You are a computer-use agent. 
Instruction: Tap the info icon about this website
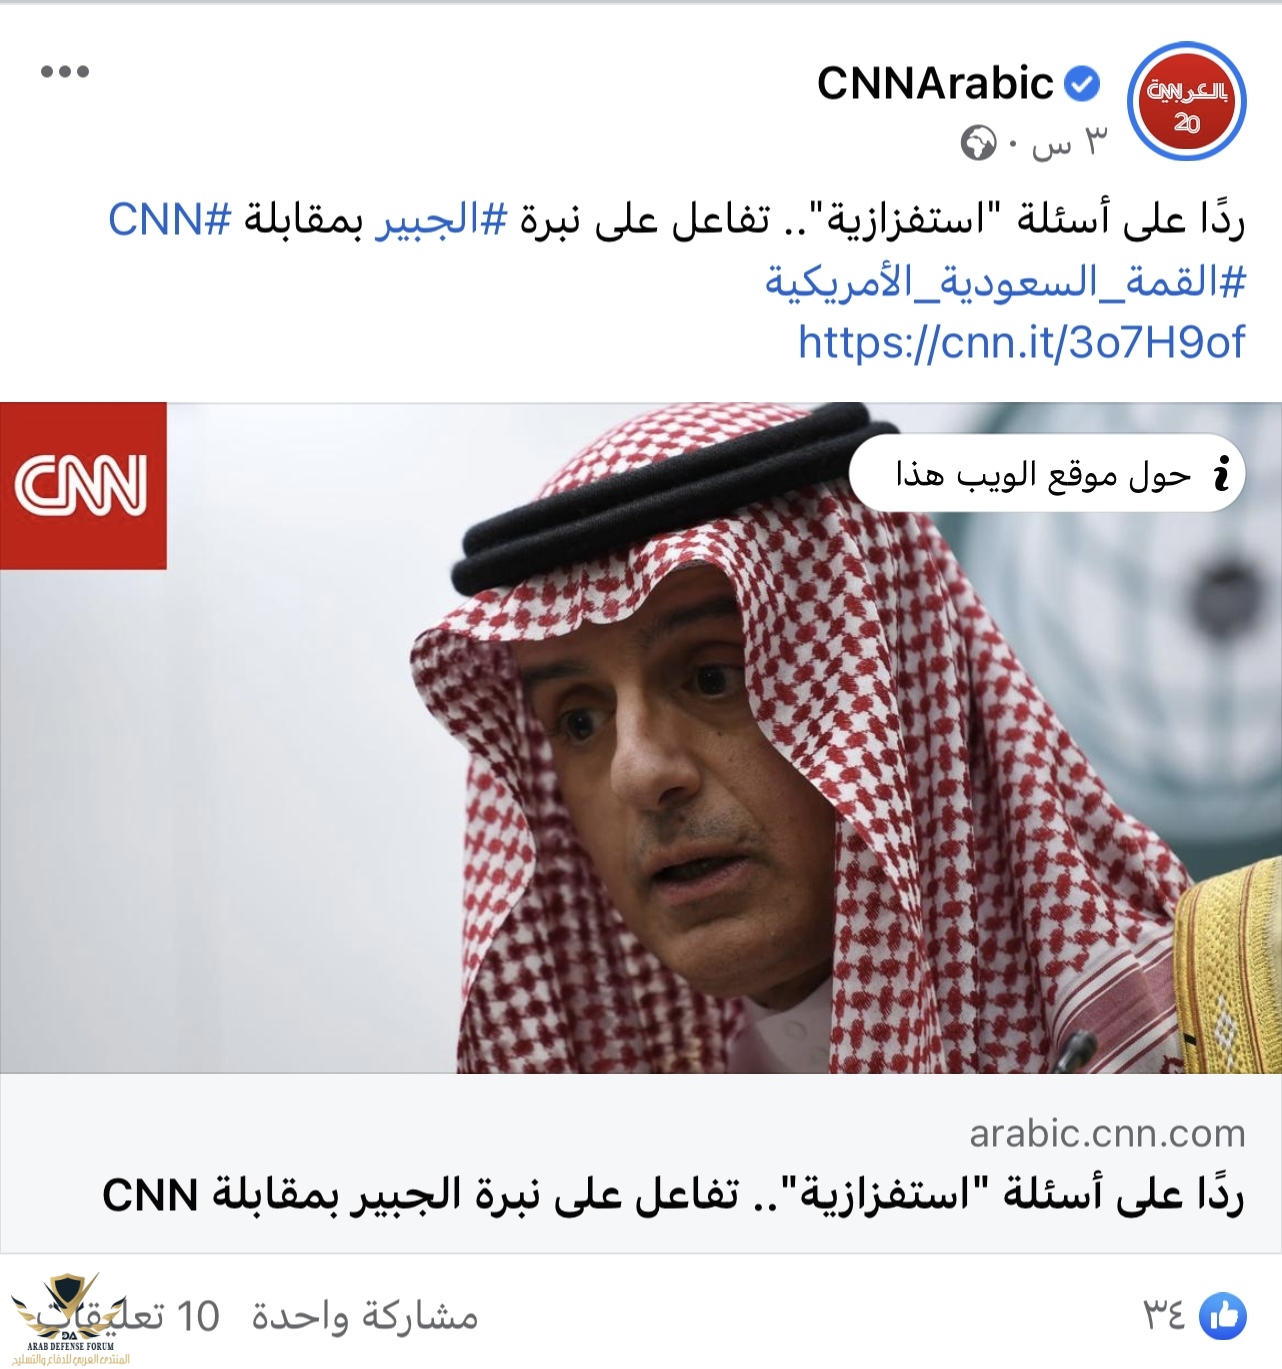pos(1220,473)
